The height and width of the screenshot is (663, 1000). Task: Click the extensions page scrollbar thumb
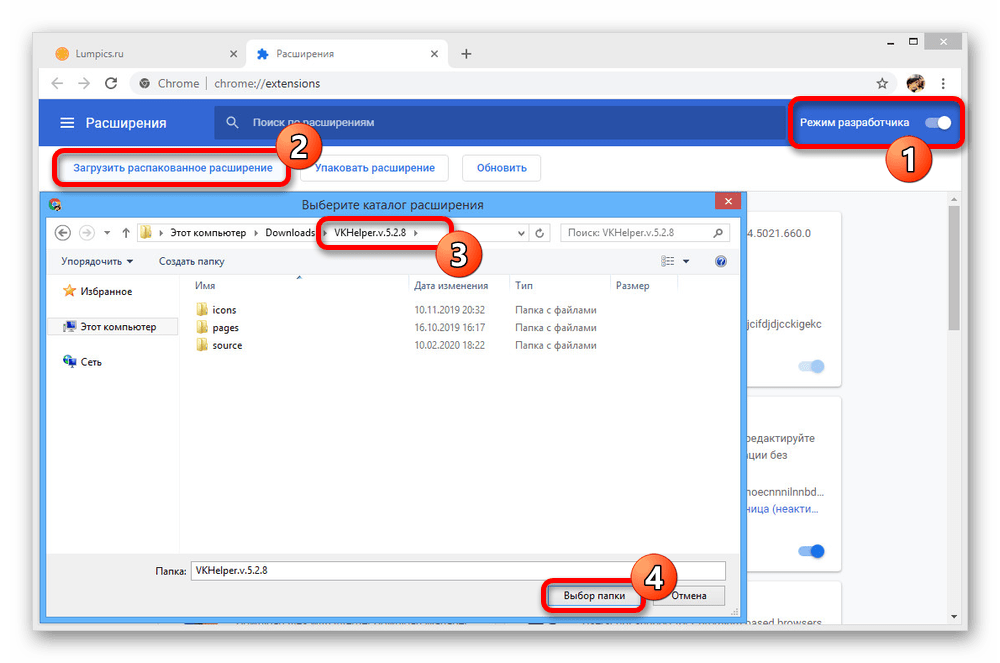click(953, 268)
